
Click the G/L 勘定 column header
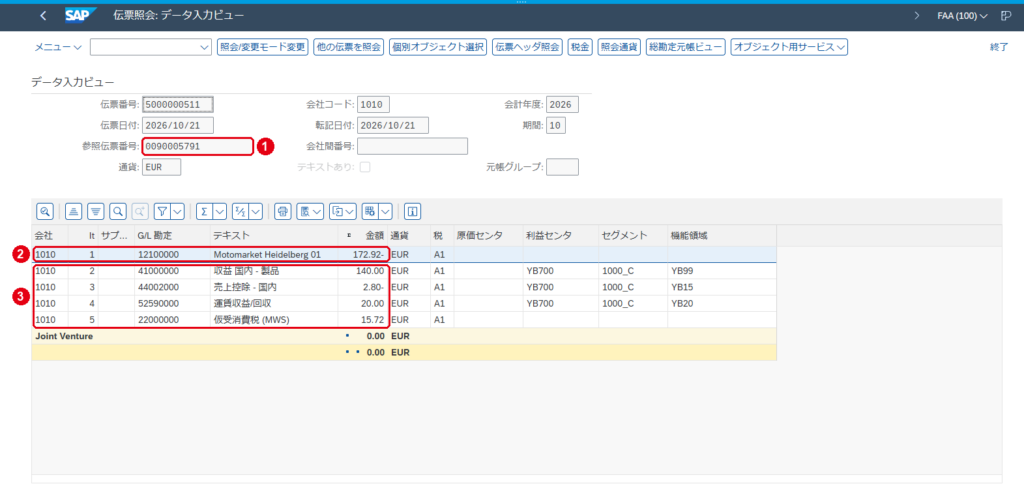[170, 235]
